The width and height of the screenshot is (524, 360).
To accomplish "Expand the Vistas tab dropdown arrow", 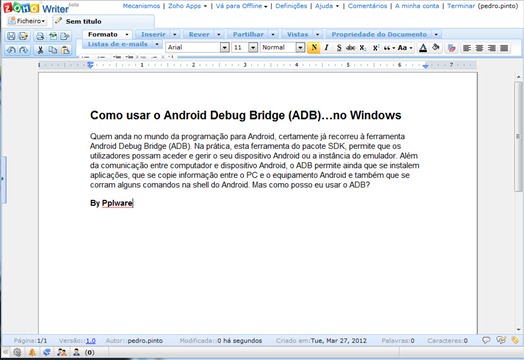I will (317, 34).
